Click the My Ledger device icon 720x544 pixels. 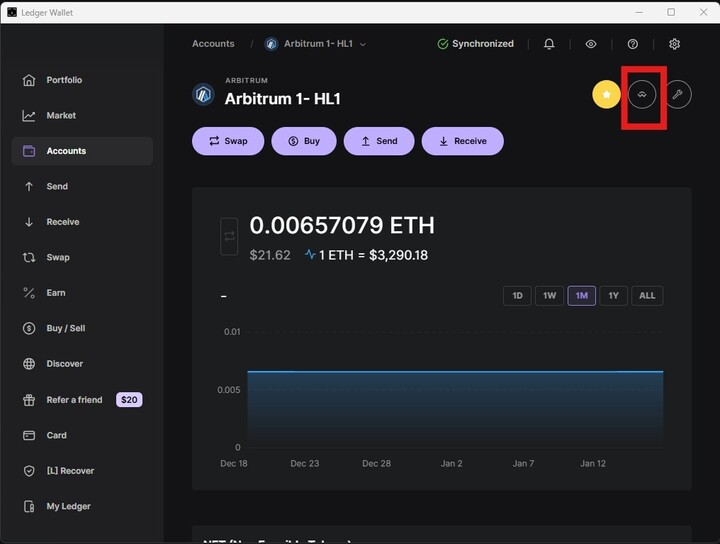29,506
